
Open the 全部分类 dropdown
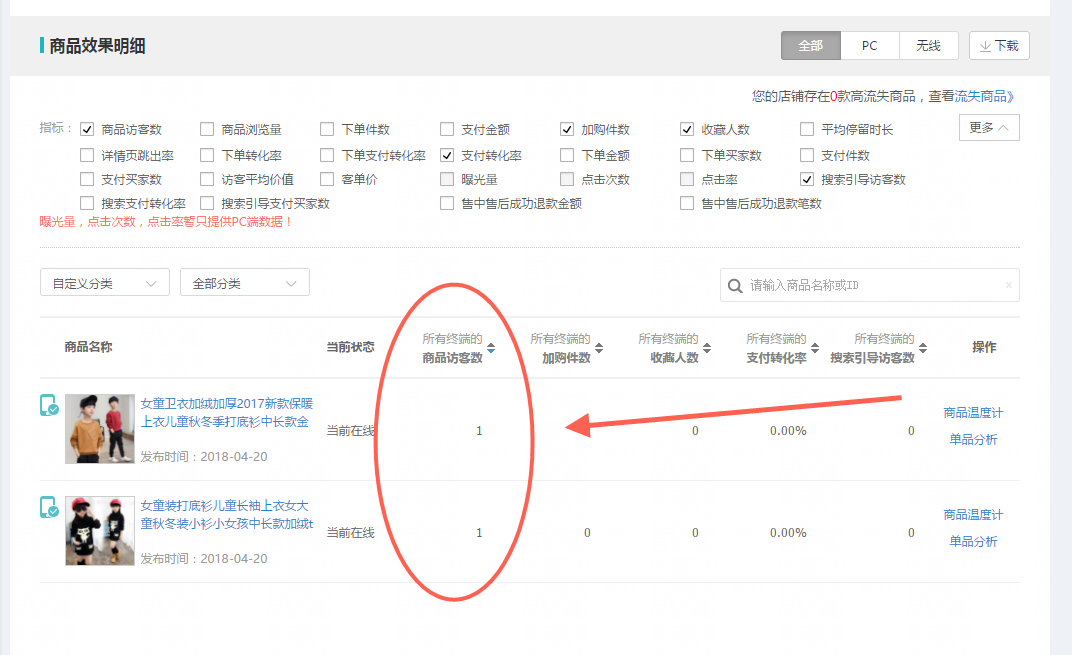244,283
